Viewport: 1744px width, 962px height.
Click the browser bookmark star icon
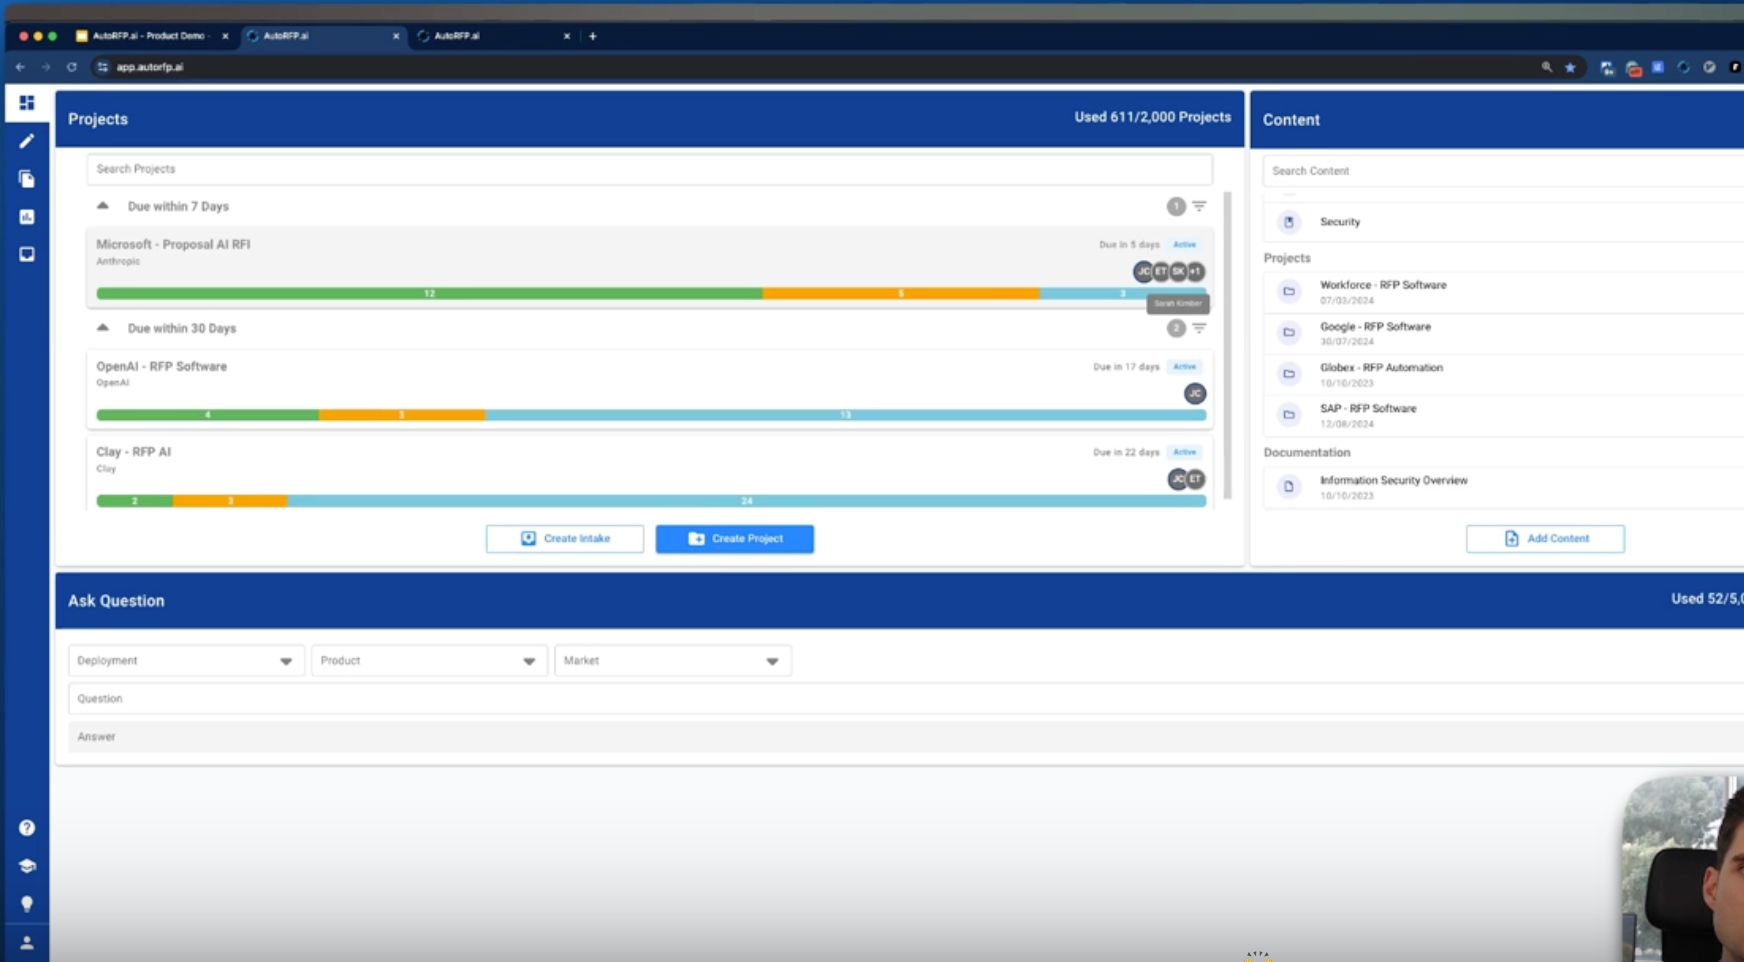(1571, 67)
